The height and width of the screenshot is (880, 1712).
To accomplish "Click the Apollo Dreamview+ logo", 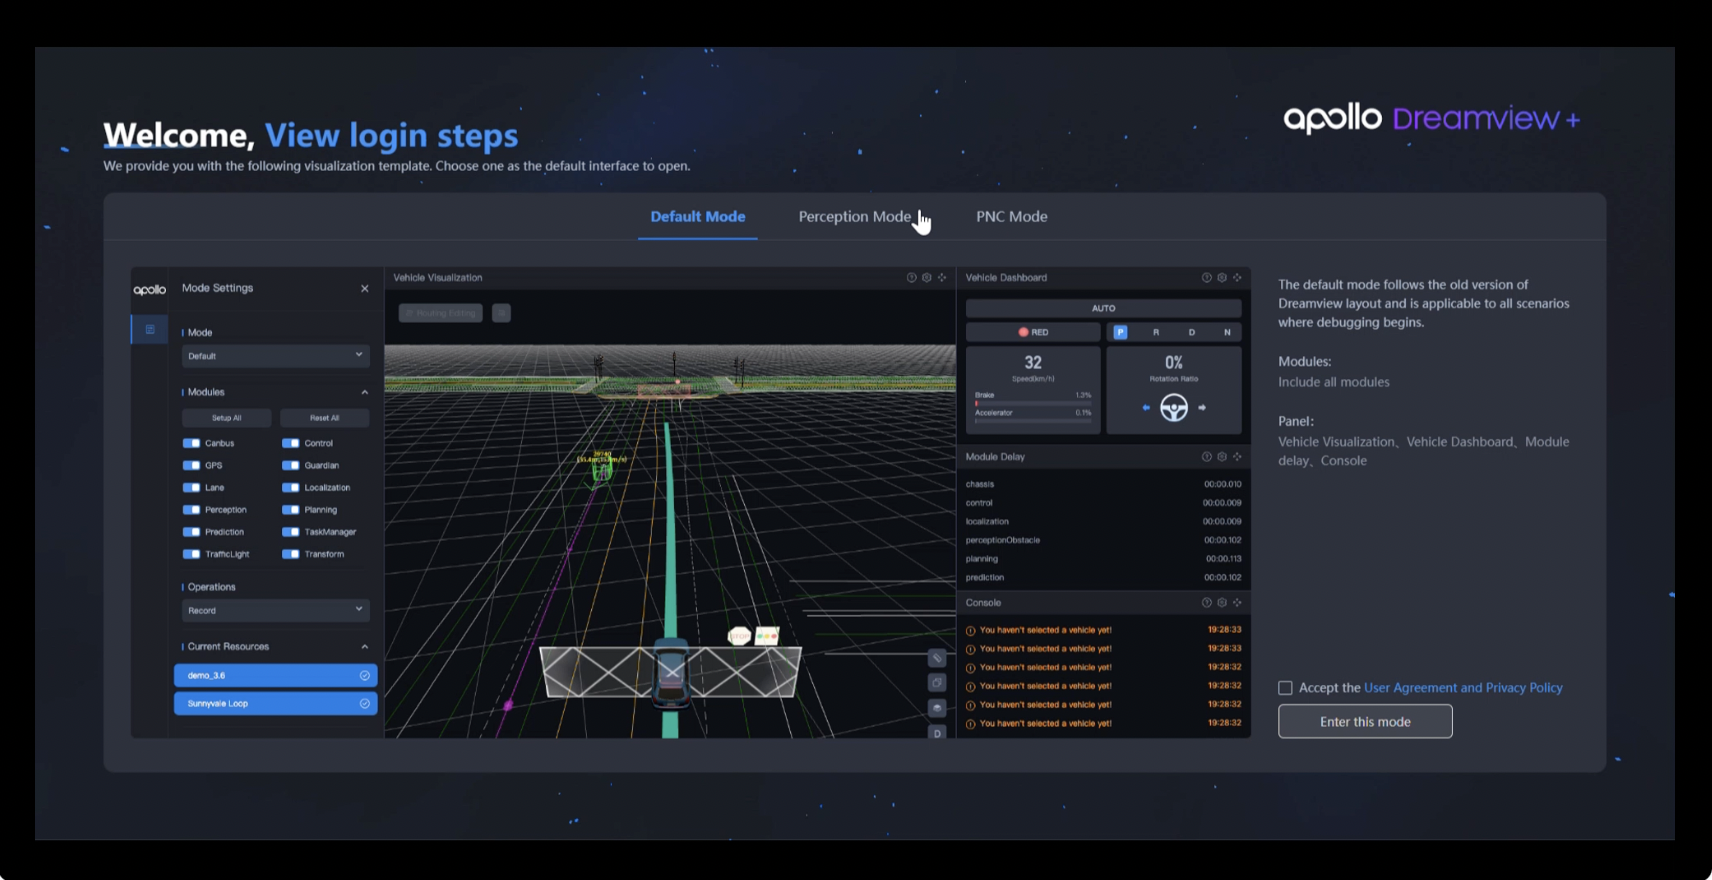I will 1431,118.
